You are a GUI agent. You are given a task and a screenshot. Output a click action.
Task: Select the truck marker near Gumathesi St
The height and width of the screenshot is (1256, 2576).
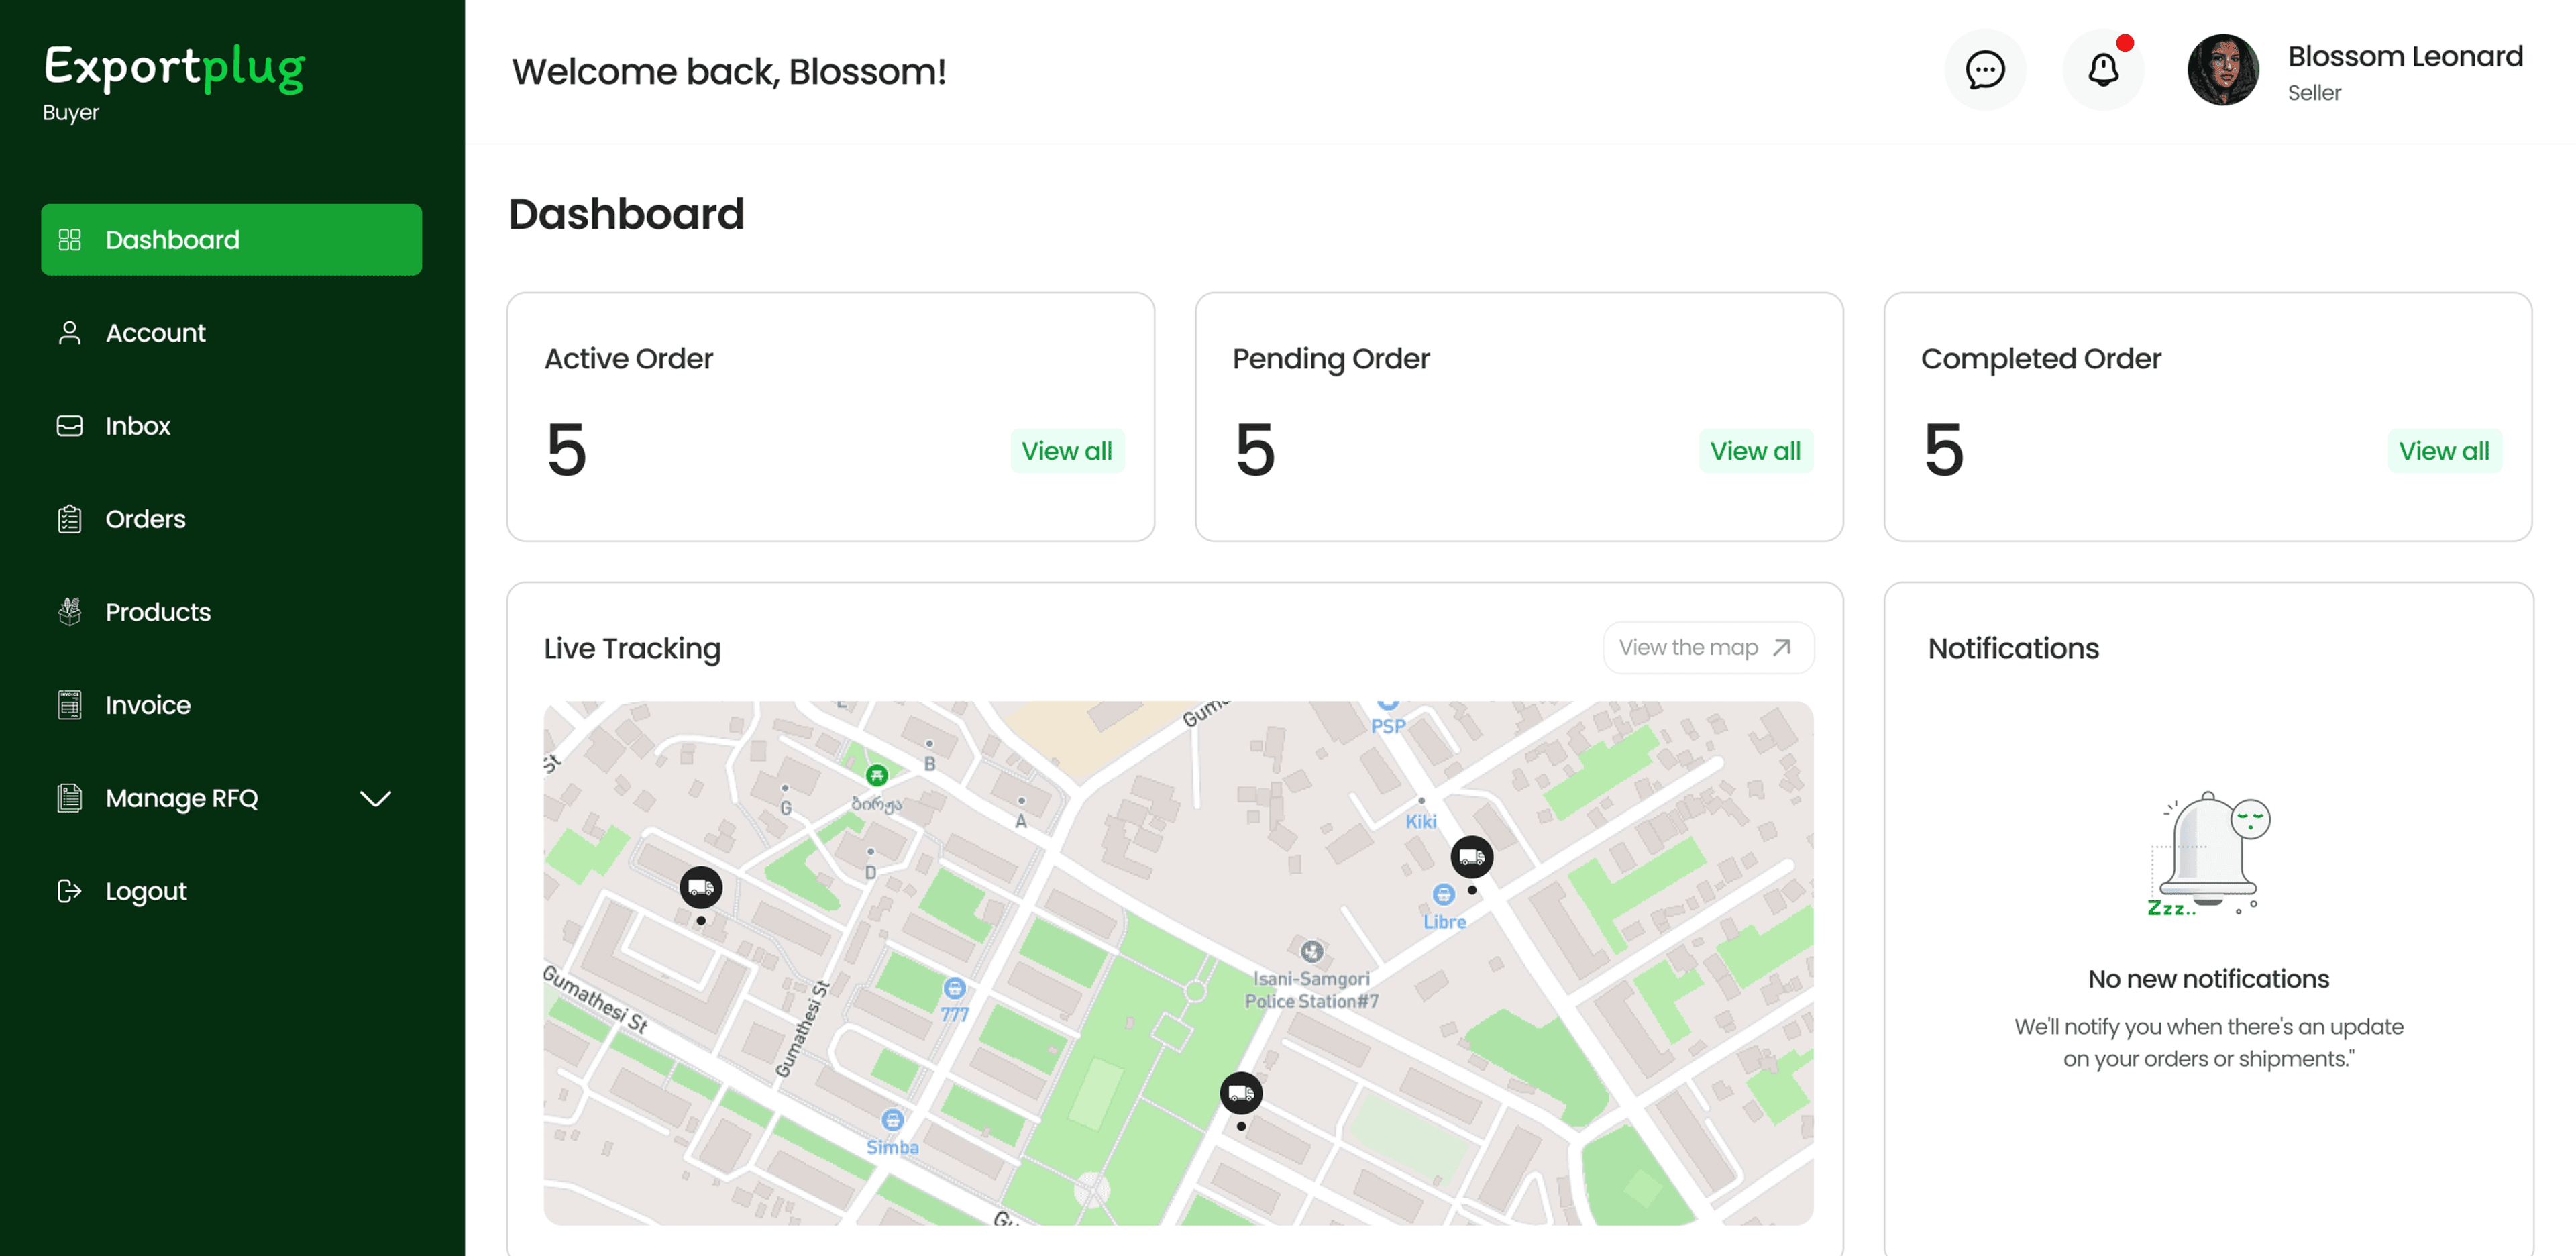(701, 887)
